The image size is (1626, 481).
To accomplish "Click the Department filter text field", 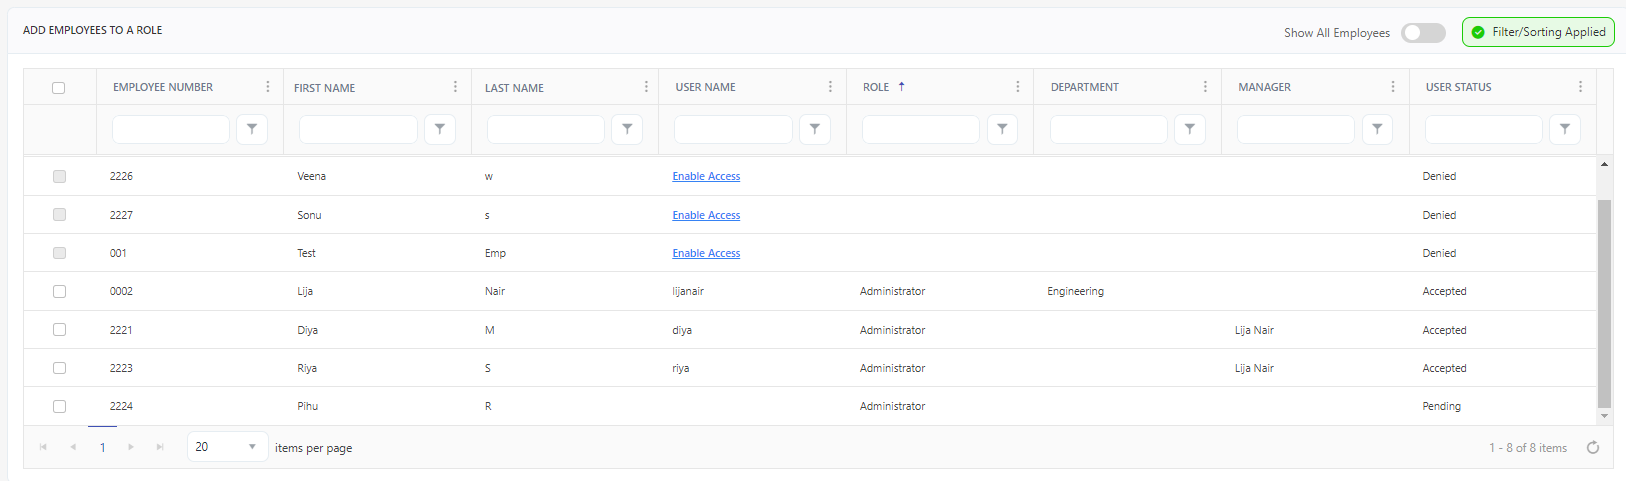I will point(1108,129).
